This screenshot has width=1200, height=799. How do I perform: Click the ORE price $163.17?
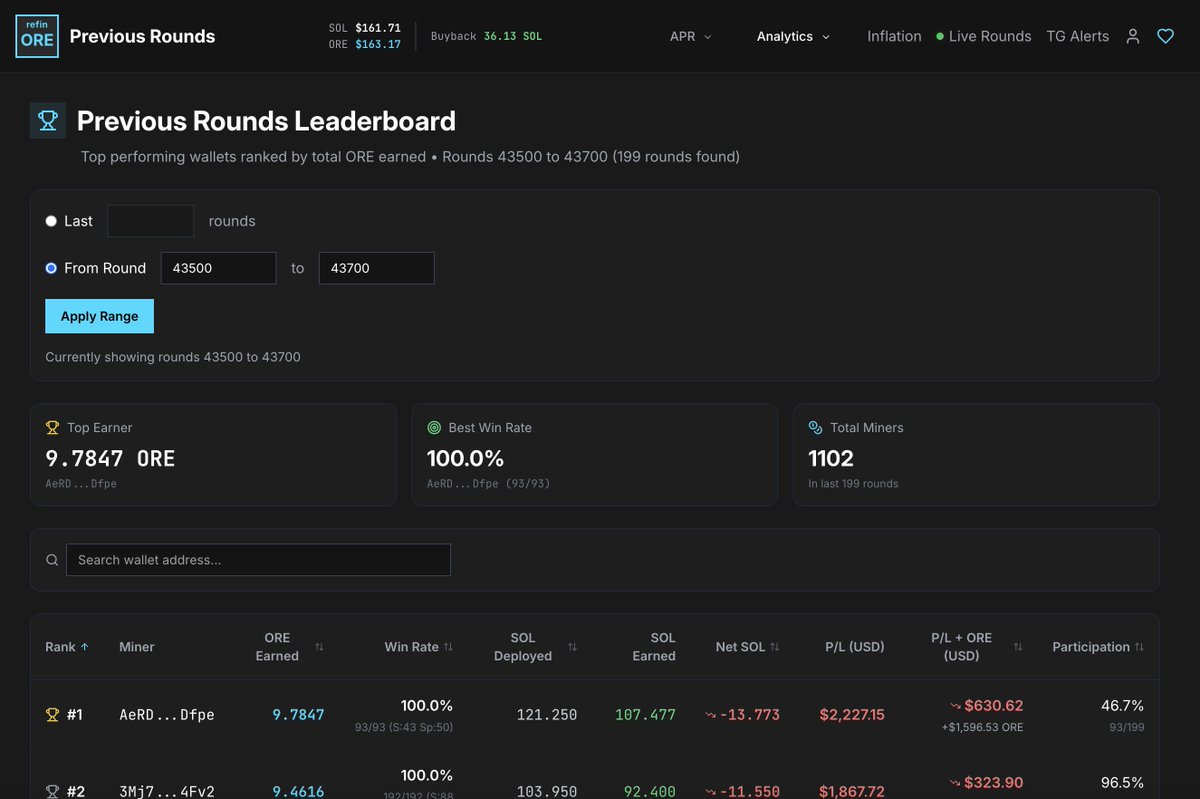pyautogui.click(x=378, y=44)
